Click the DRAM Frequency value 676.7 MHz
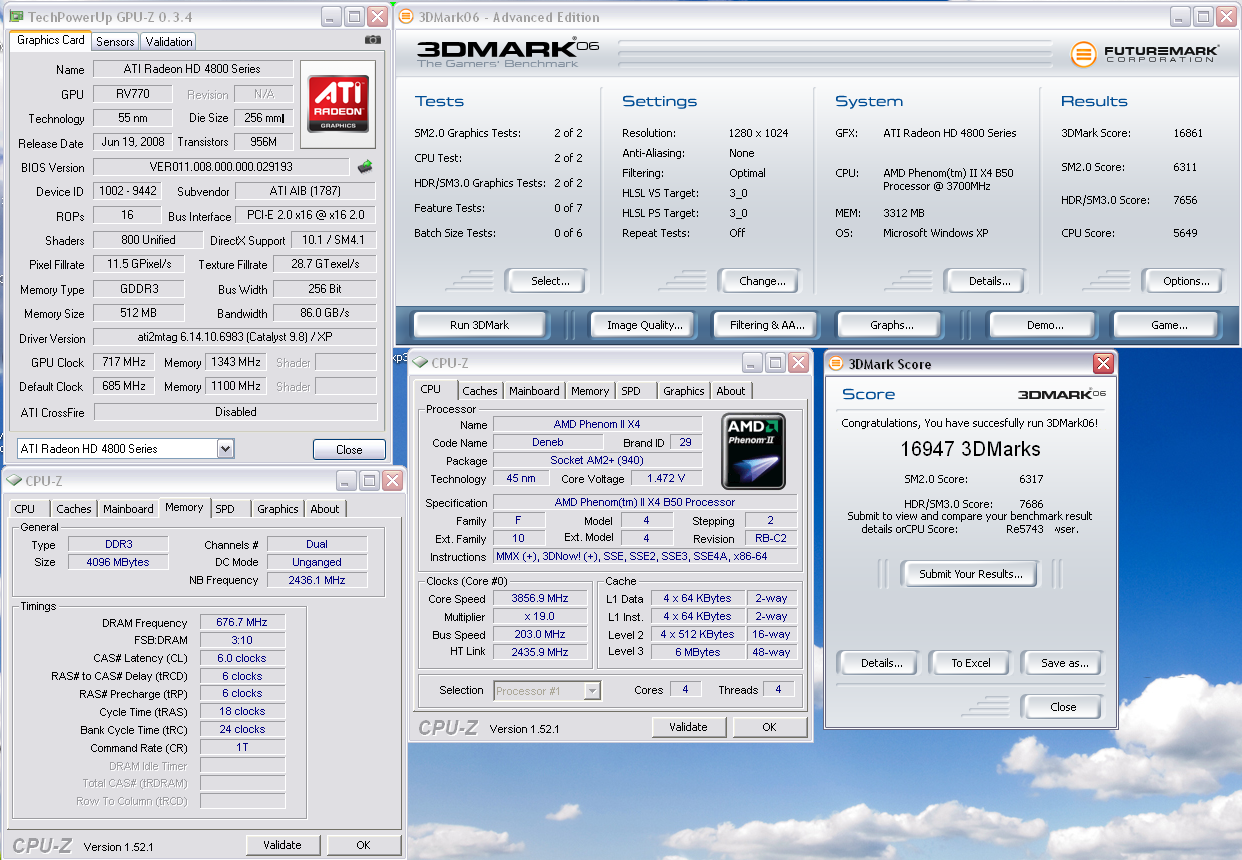The height and width of the screenshot is (860, 1242). 242,622
